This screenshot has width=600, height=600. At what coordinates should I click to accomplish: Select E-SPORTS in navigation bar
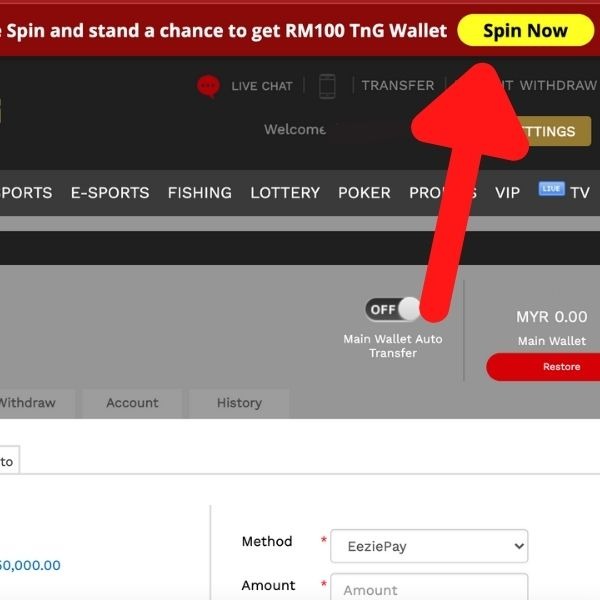tap(110, 193)
